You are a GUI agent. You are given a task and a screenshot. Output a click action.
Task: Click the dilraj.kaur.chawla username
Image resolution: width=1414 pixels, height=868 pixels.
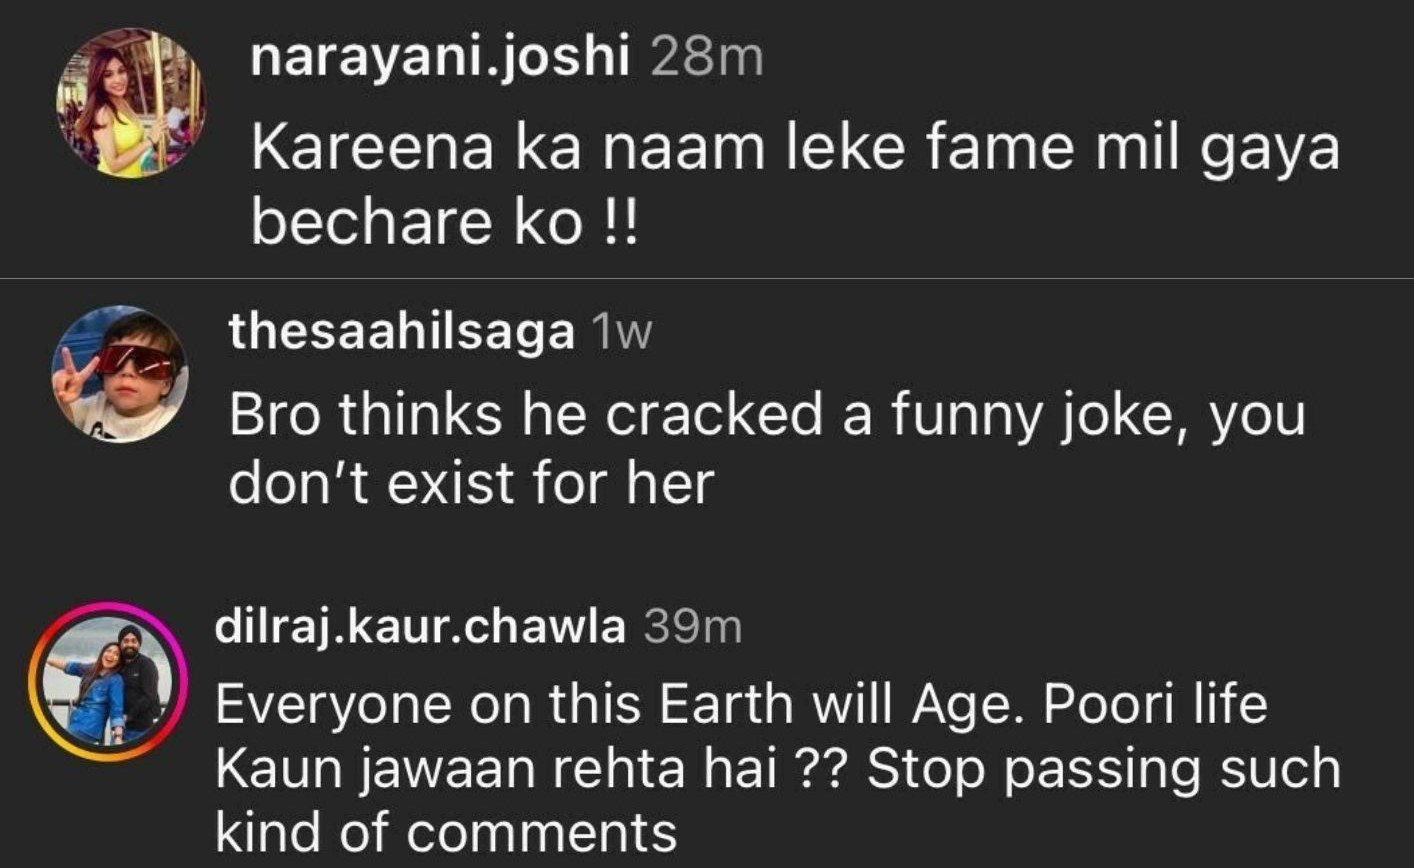[x=421, y=627]
